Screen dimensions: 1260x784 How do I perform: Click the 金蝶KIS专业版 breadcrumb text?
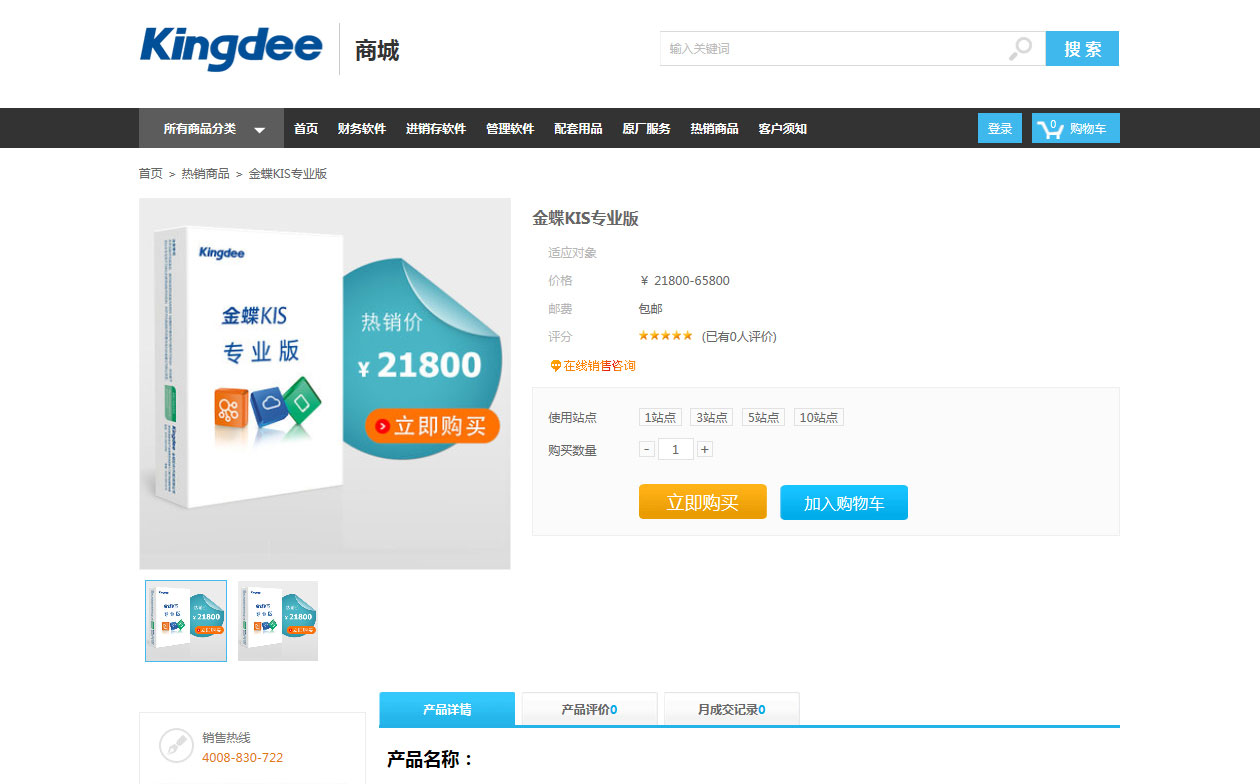tap(288, 174)
